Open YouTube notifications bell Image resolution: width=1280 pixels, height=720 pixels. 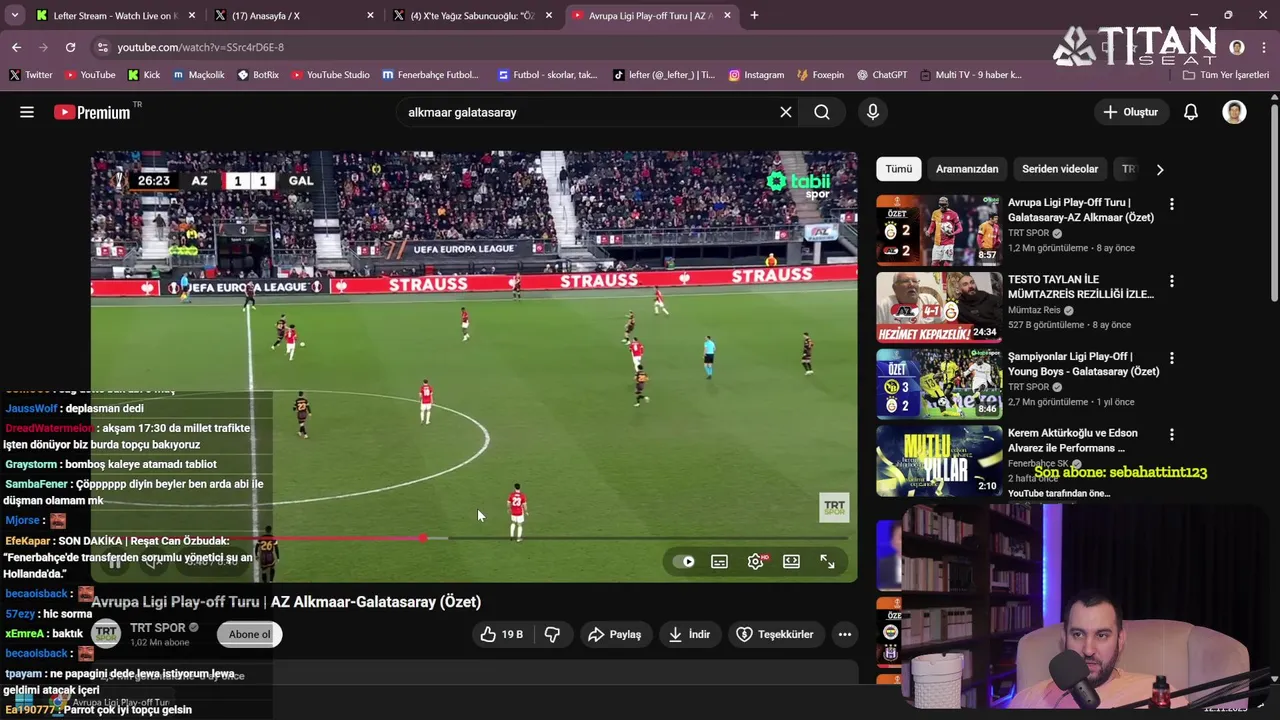pos(1191,112)
